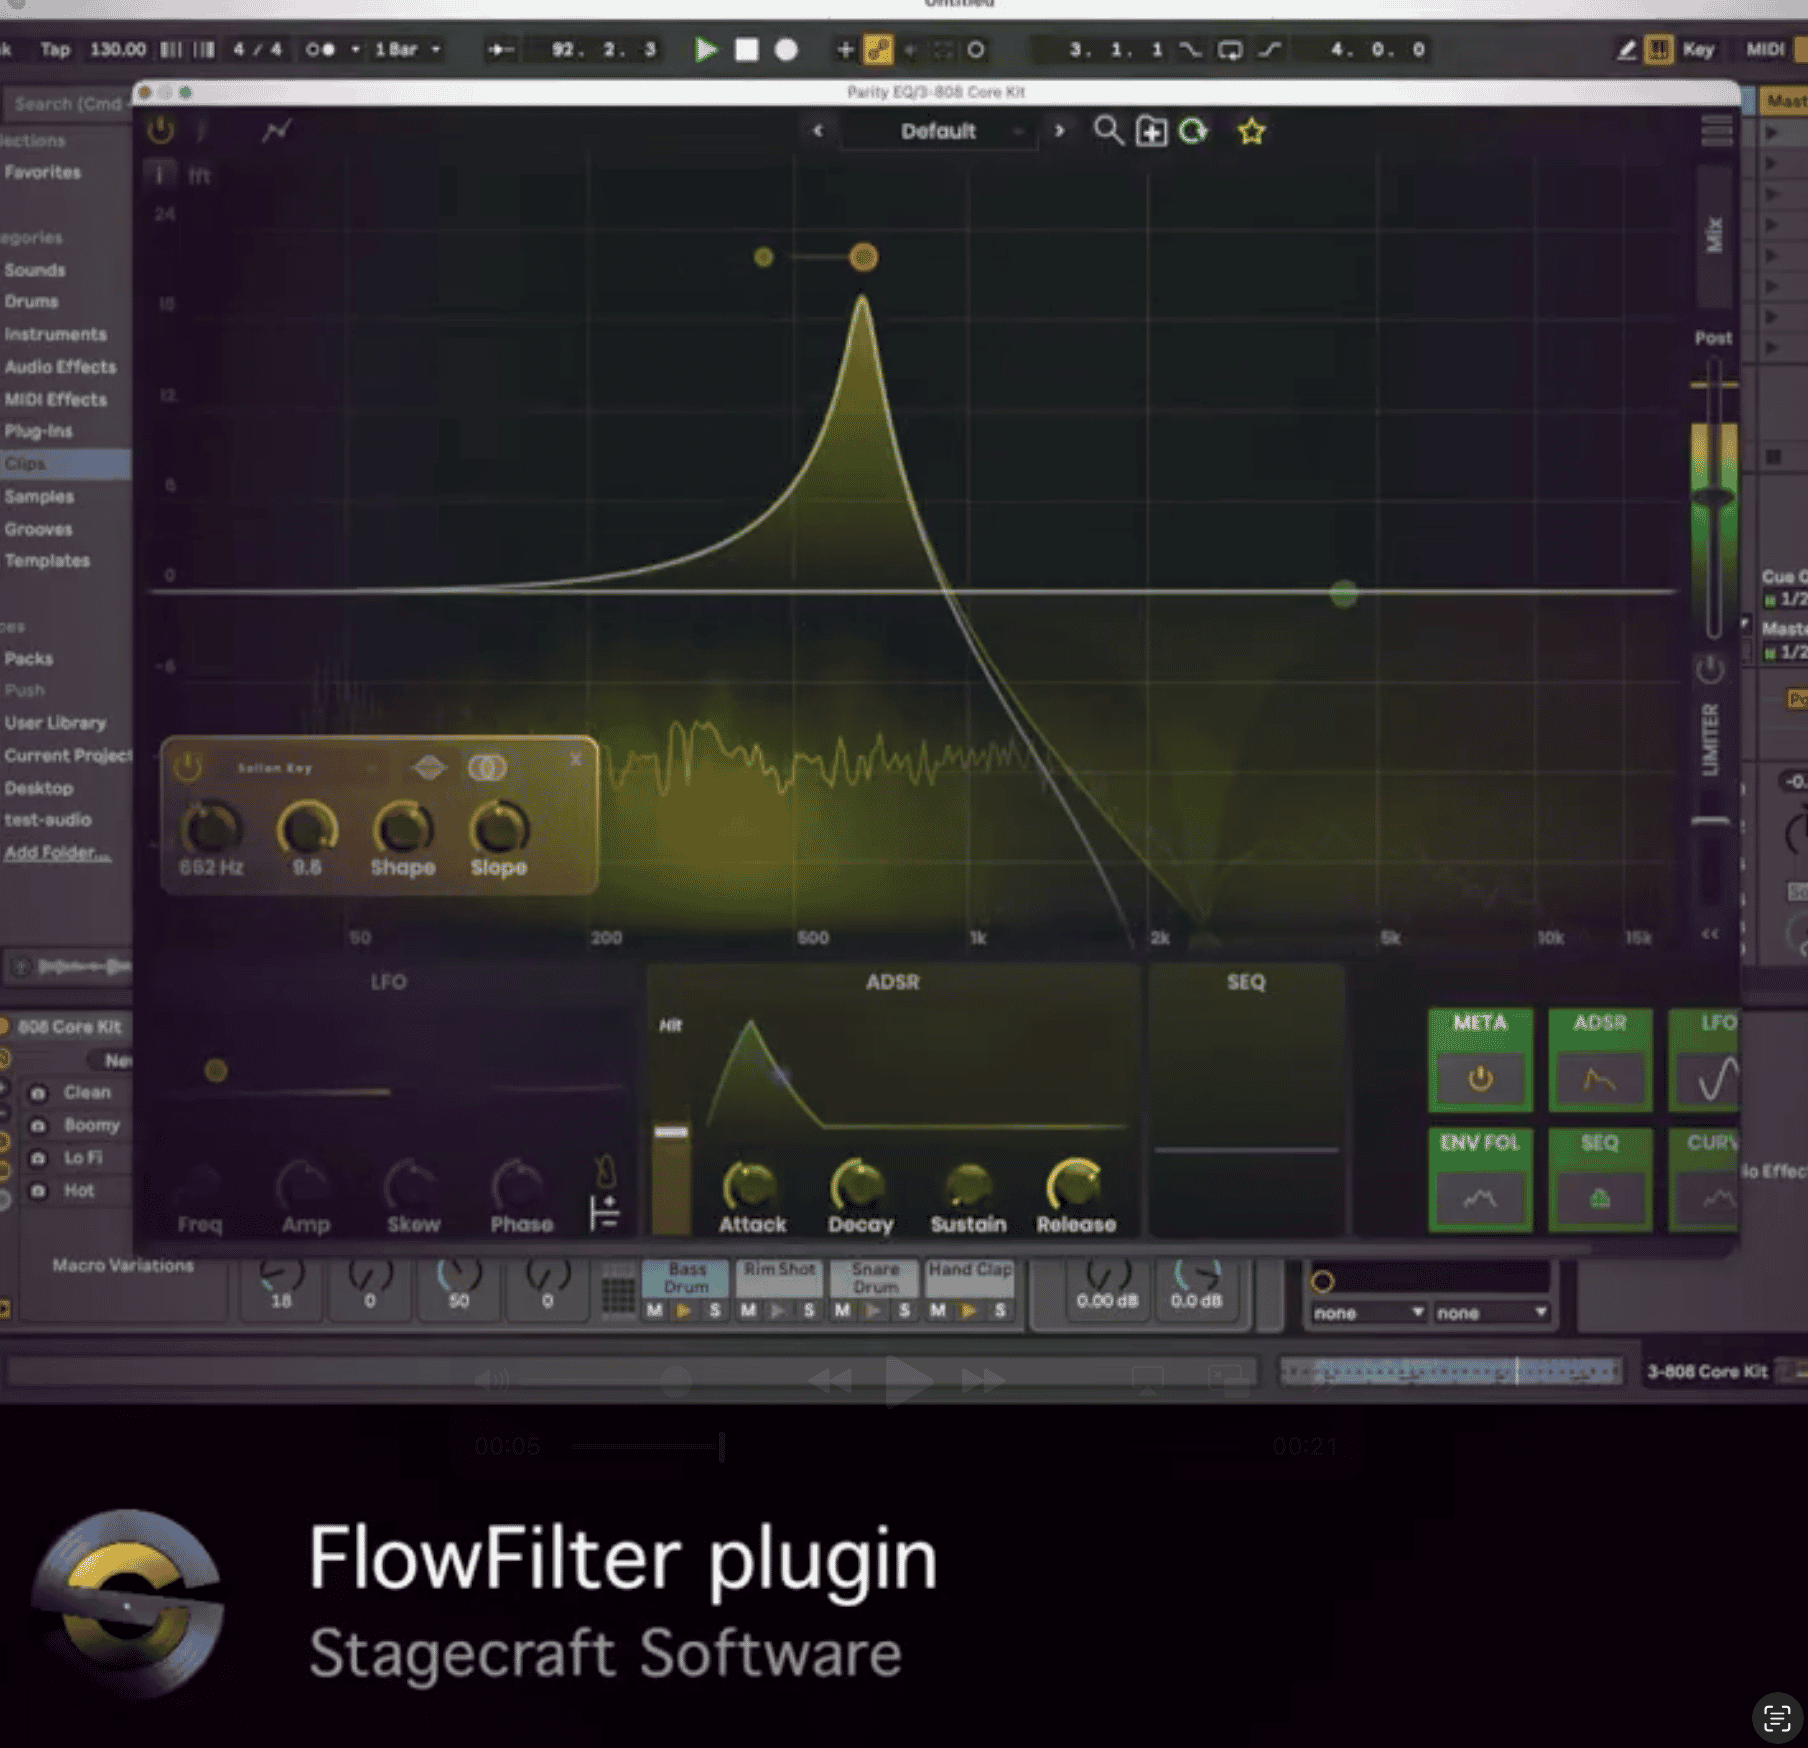Image resolution: width=1808 pixels, height=1748 pixels.
Task: Select Plug-Ins in Ableton browser
Action: tap(38, 431)
